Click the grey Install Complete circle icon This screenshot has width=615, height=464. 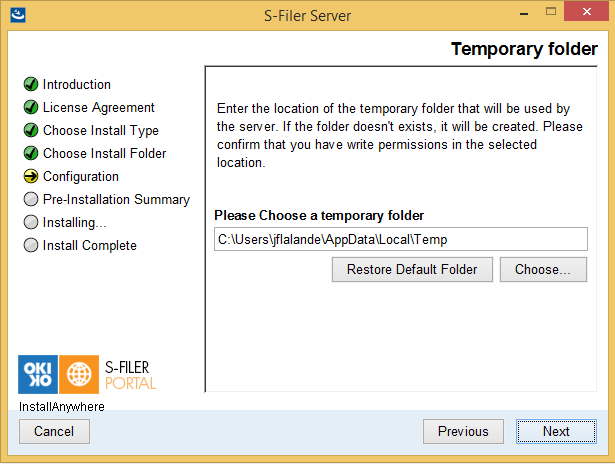pos(31,245)
